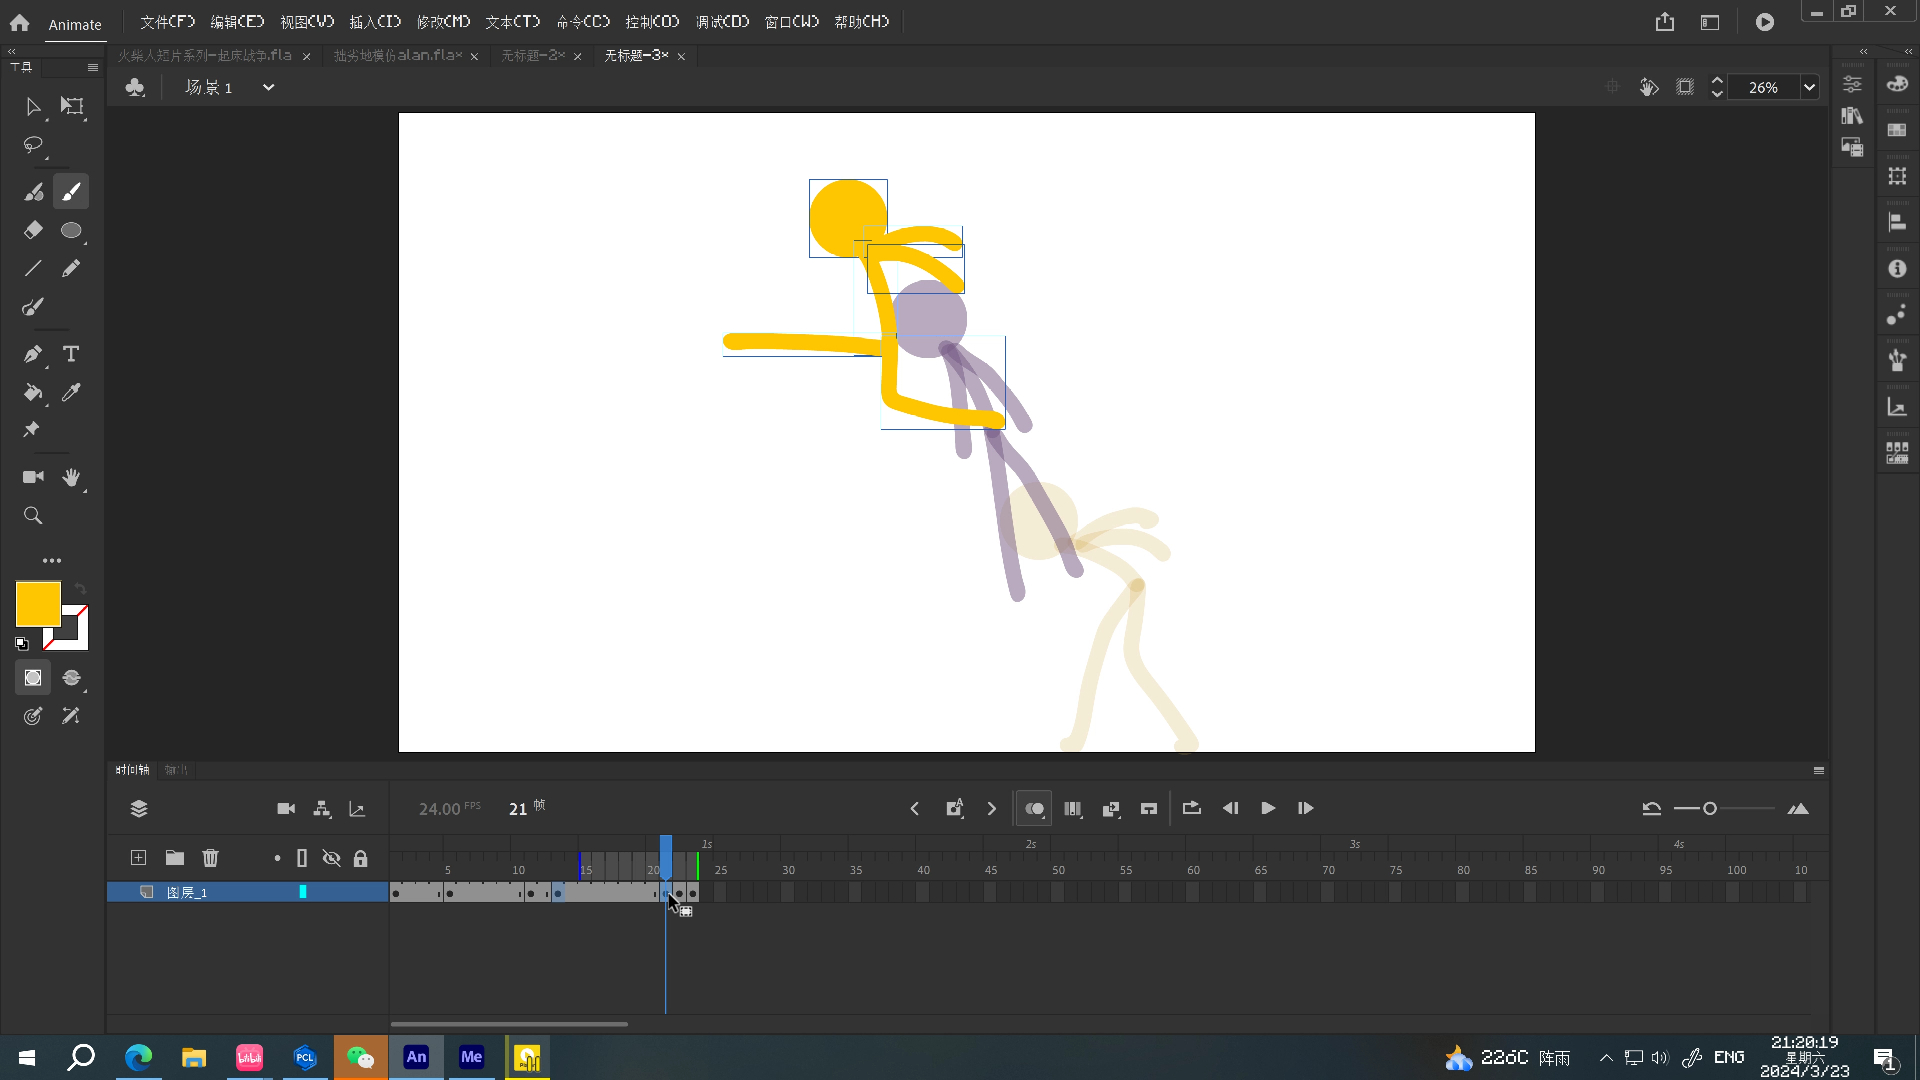1920x1080 pixels.
Task: Step back one frame
Action: [1230, 808]
